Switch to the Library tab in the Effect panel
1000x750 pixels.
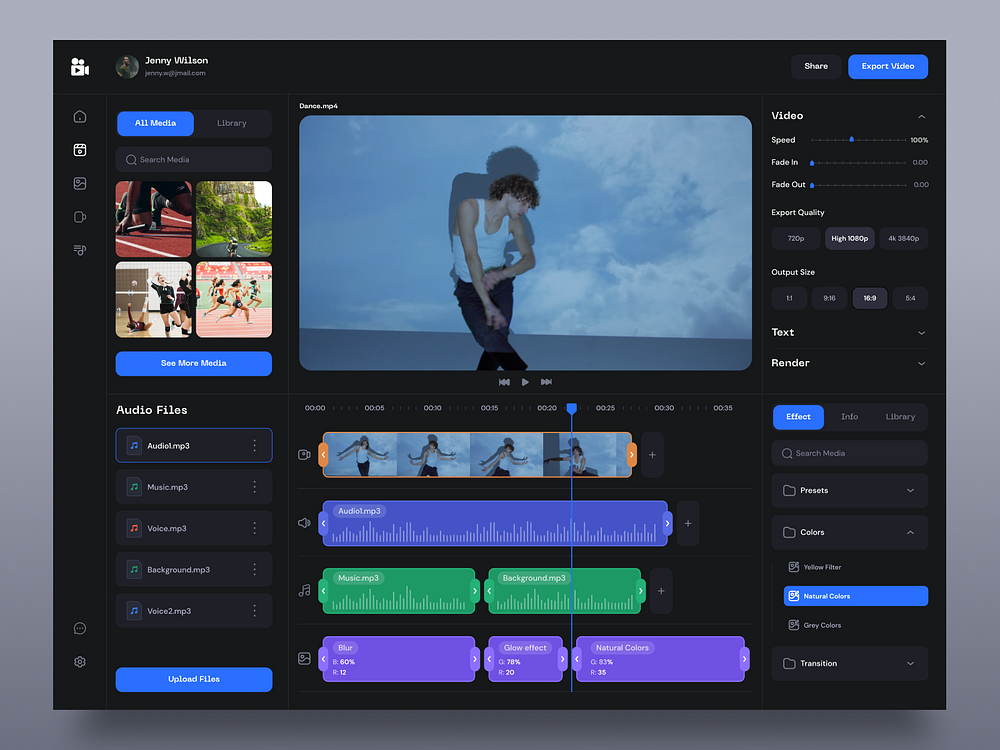pos(899,417)
